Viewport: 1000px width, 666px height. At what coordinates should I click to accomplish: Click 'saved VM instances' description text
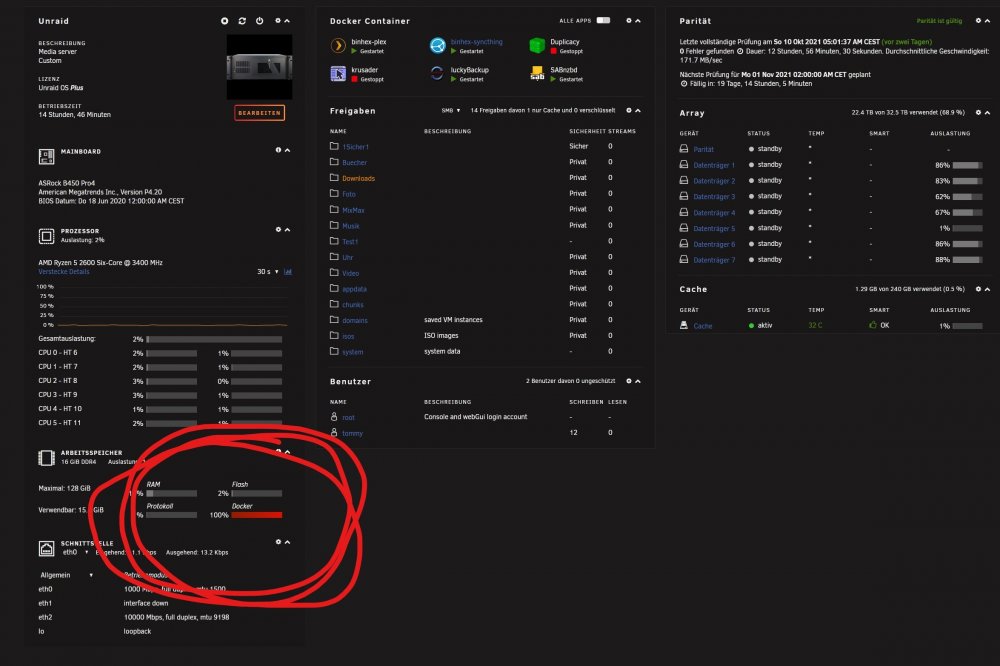[453, 320]
